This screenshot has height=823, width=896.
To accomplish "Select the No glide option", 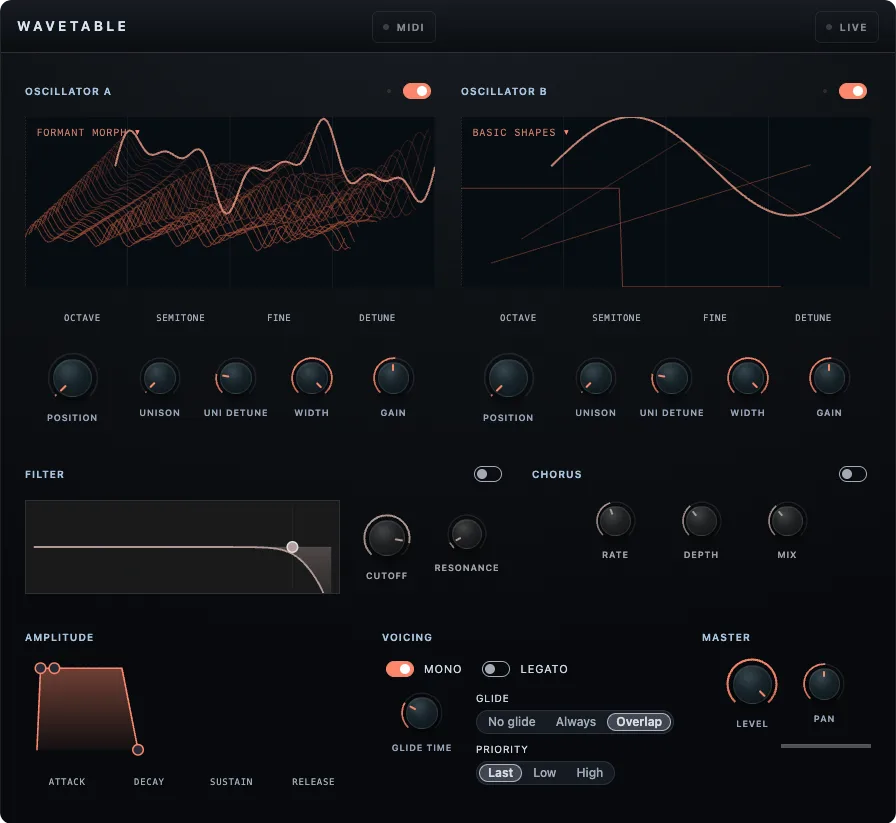I will (x=511, y=722).
